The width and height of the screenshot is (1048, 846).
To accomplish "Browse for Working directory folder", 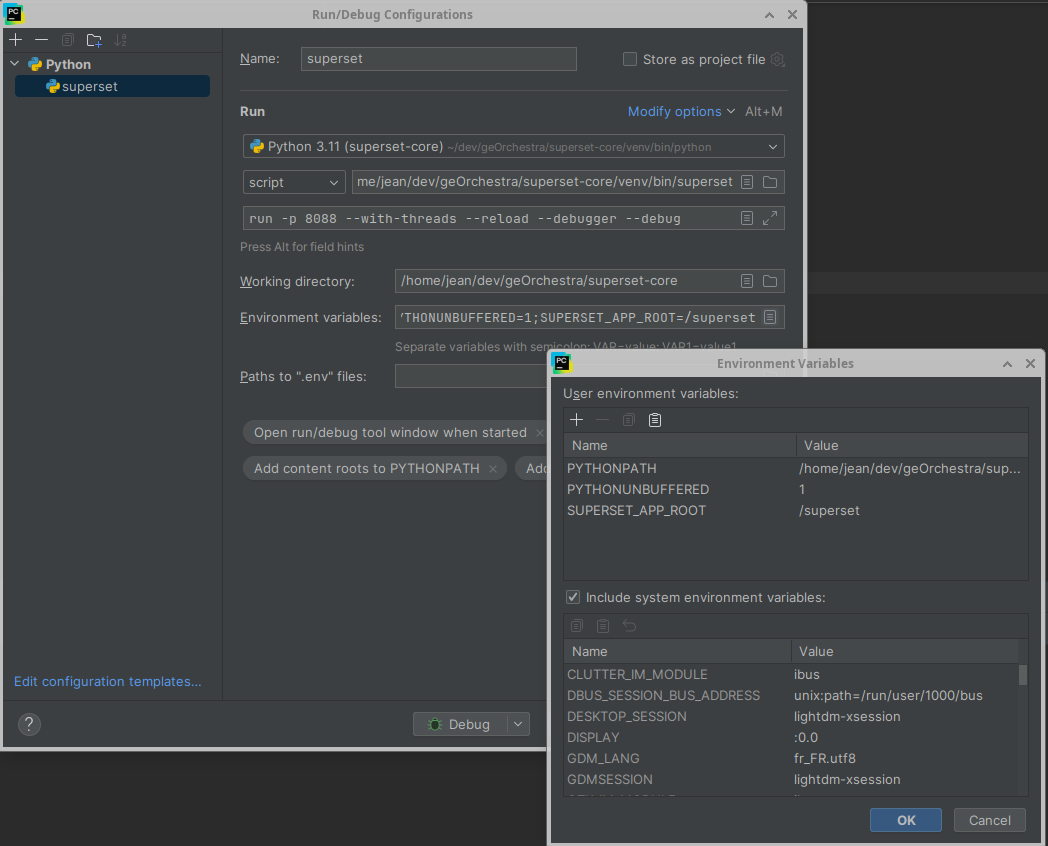I will click(x=770, y=281).
